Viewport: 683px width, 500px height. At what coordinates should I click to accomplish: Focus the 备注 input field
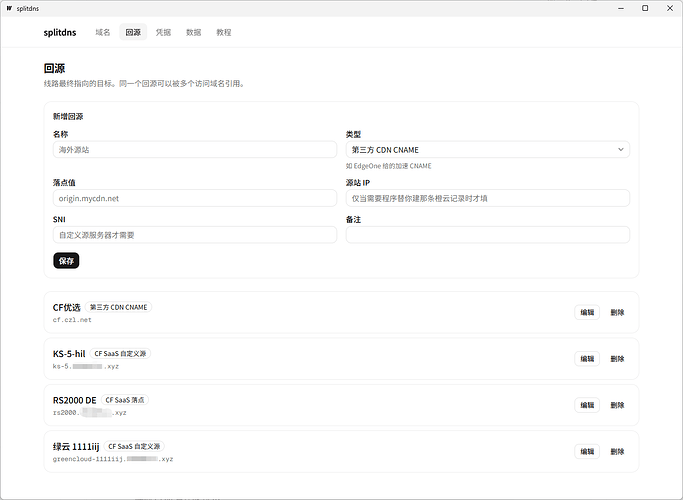click(x=488, y=235)
